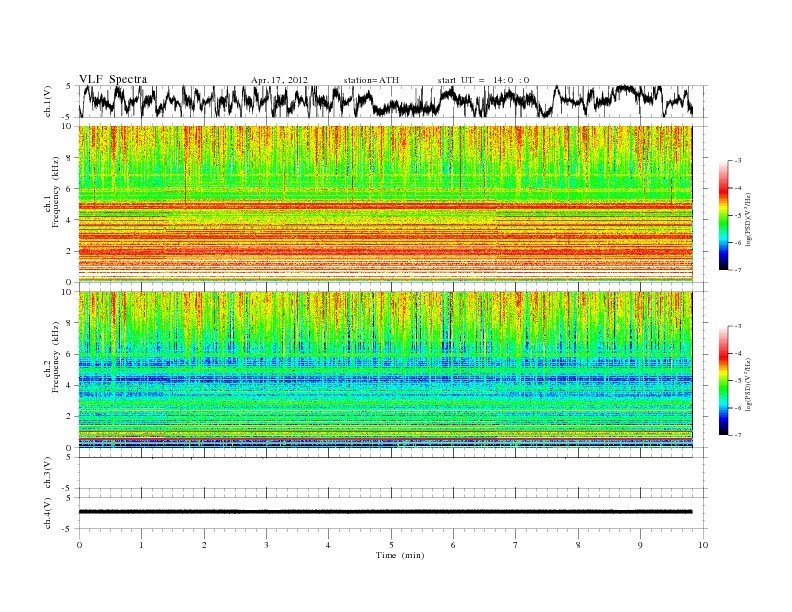Click inside the ch.1 spectrogram panel
Screen dimensions: 792x612
385,204
